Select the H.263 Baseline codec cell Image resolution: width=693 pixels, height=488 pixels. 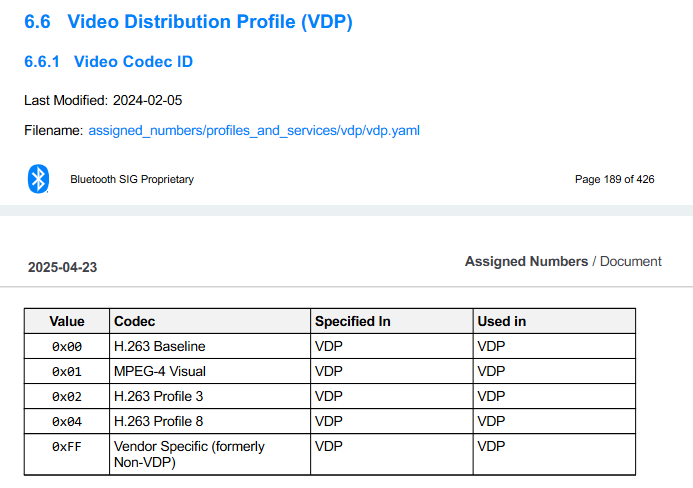pyautogui.click(x=210, y=346)
